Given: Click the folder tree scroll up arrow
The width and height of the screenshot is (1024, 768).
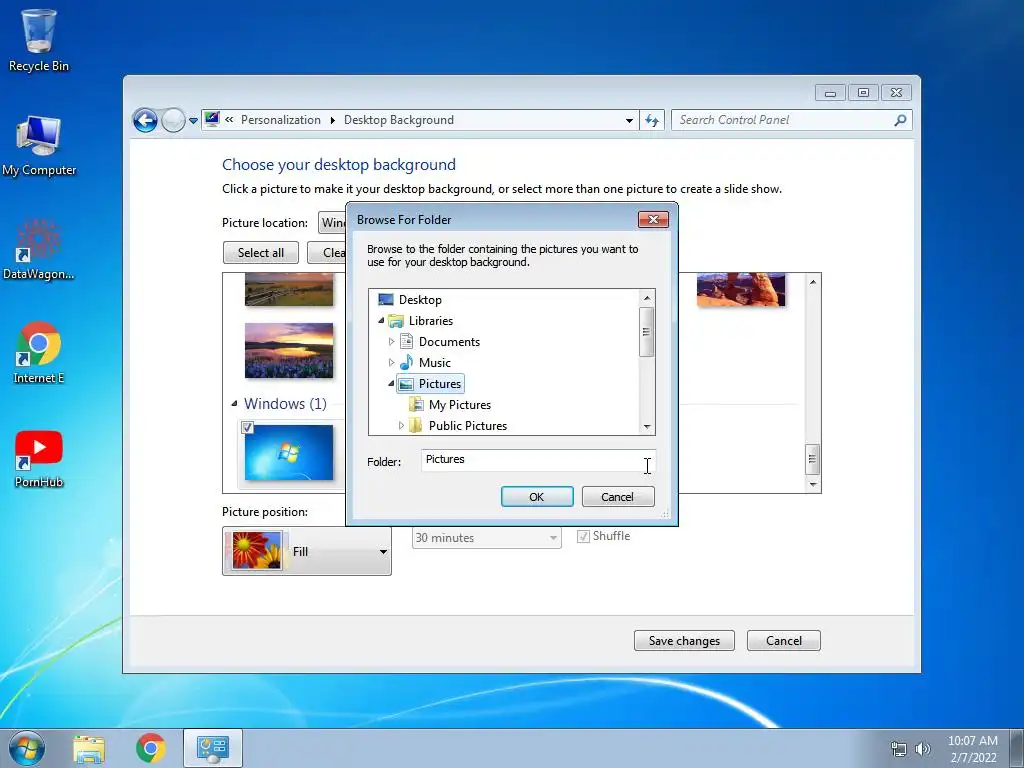Looking at the screenshot, I should pyautogui.click(x=647, y=298).
